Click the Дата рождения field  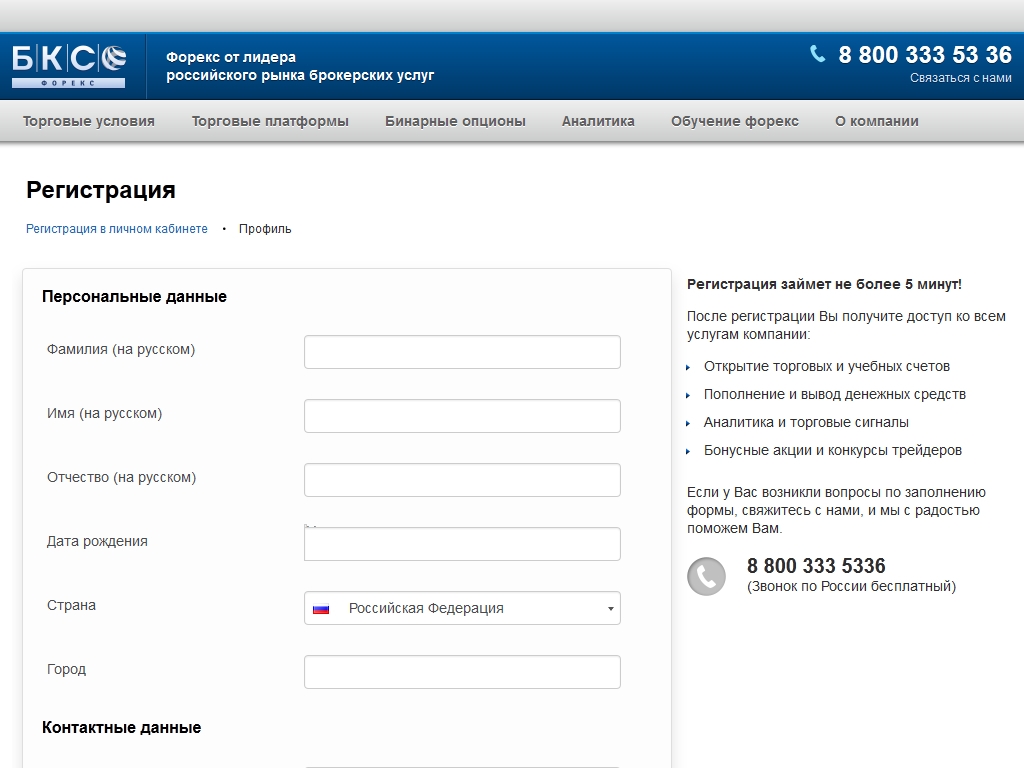pyautogui.click(x=462, y=544)
